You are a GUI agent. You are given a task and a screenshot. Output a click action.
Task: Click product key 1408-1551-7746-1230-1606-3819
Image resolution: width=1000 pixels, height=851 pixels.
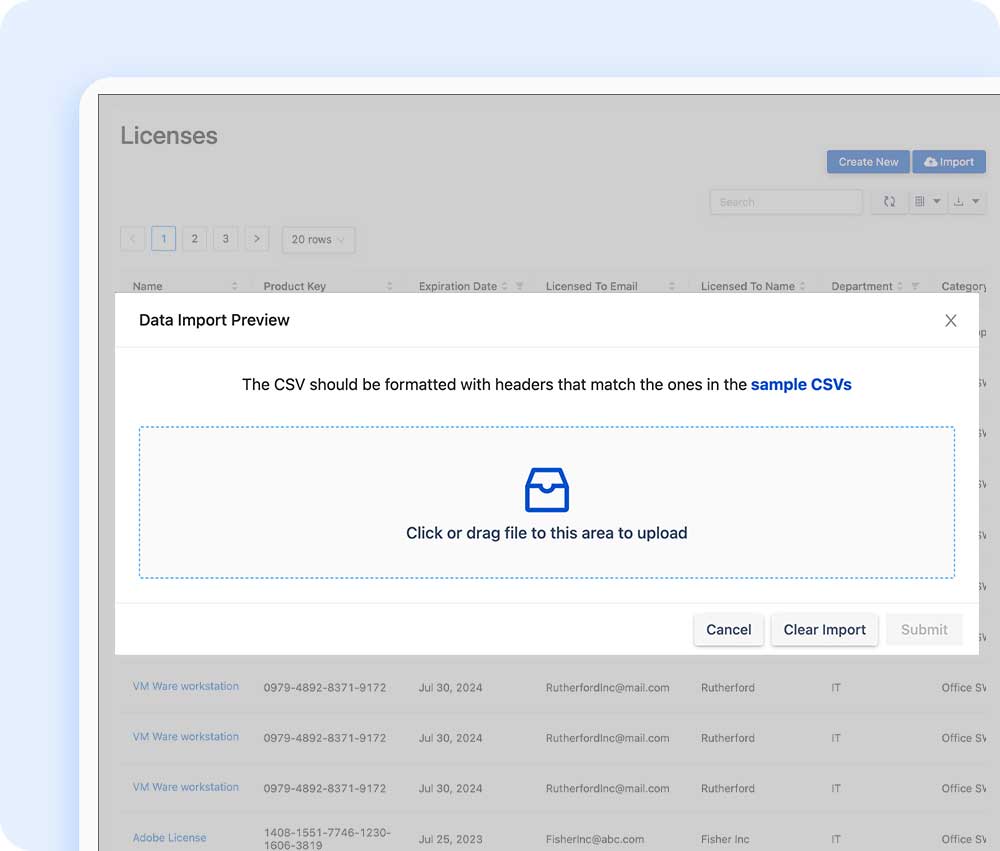tap(327, 839)
